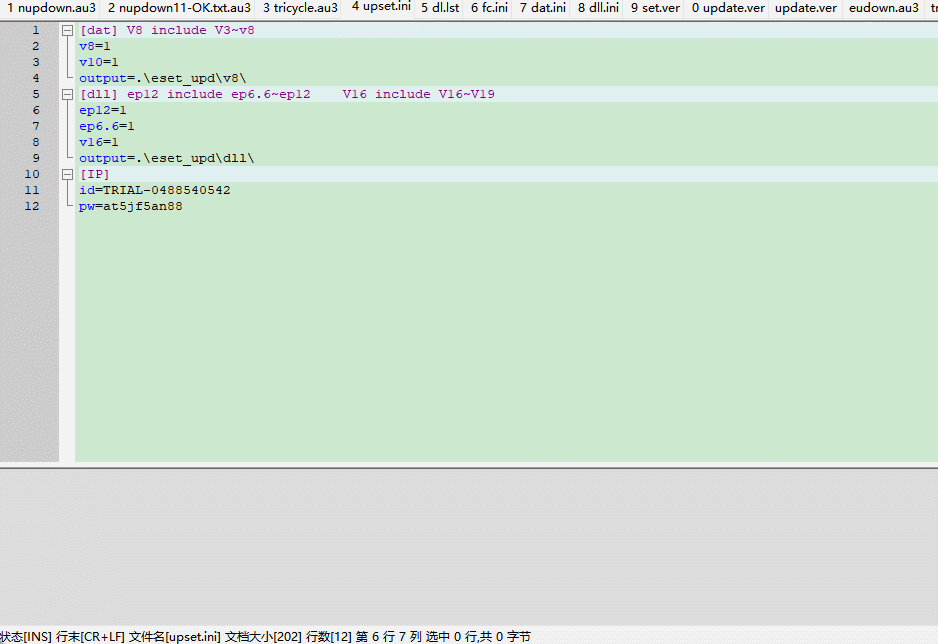Click the output=.\eset_upd\dll\ line
This screenshot has height=644, width=938.
tap(167, 158)
